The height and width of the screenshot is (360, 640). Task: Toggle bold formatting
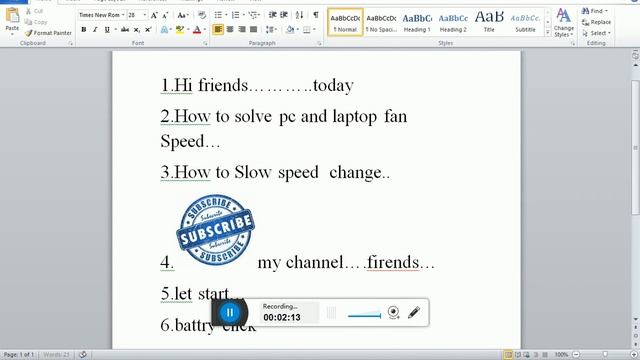[x=84, y=29]
